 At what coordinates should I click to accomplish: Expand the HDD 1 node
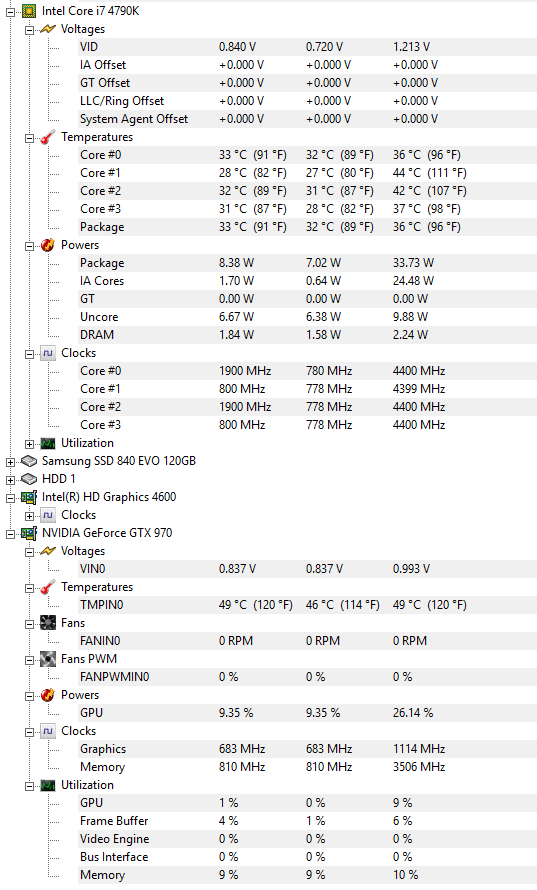[10, 480]
